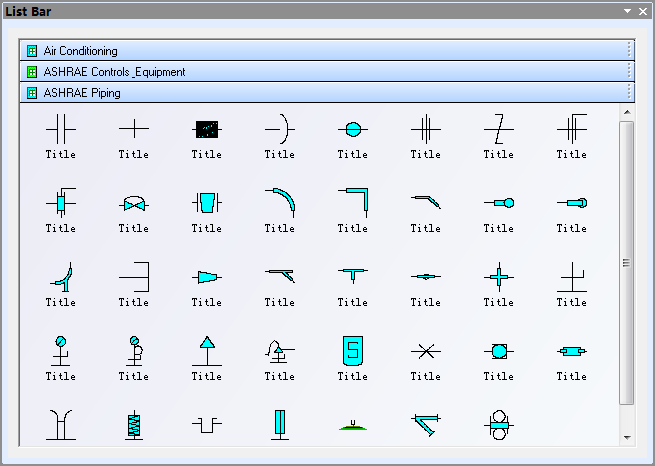Image resolution: width=655 pixels, height=466 pixels.
Task: Select the cyan cross fitting symbol
Action: click(x=498, y=276)
